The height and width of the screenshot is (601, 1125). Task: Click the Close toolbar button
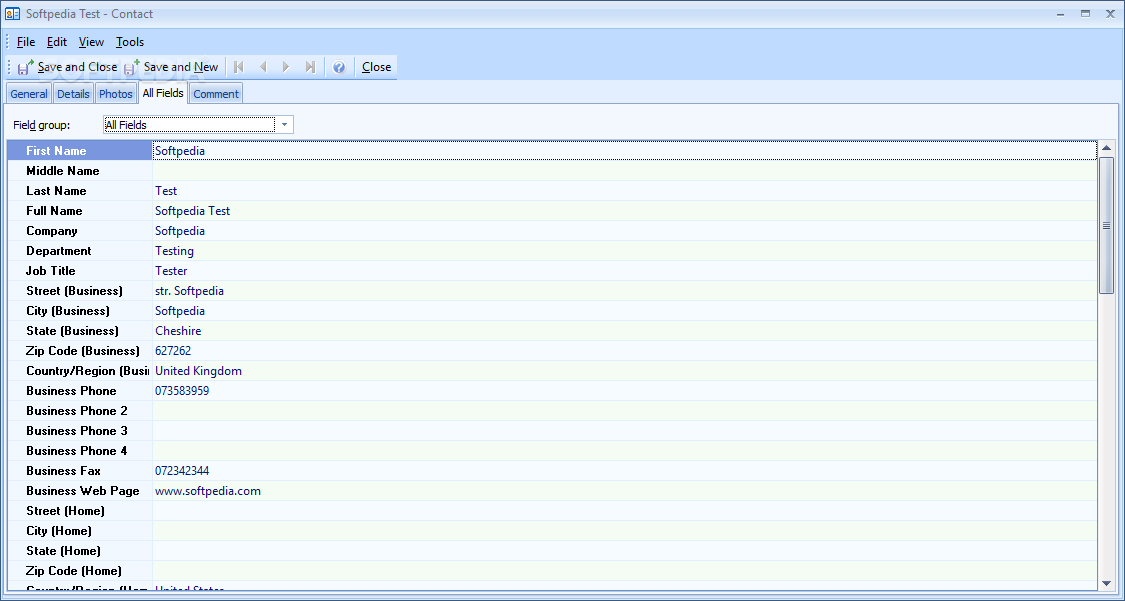coord(376,67)
